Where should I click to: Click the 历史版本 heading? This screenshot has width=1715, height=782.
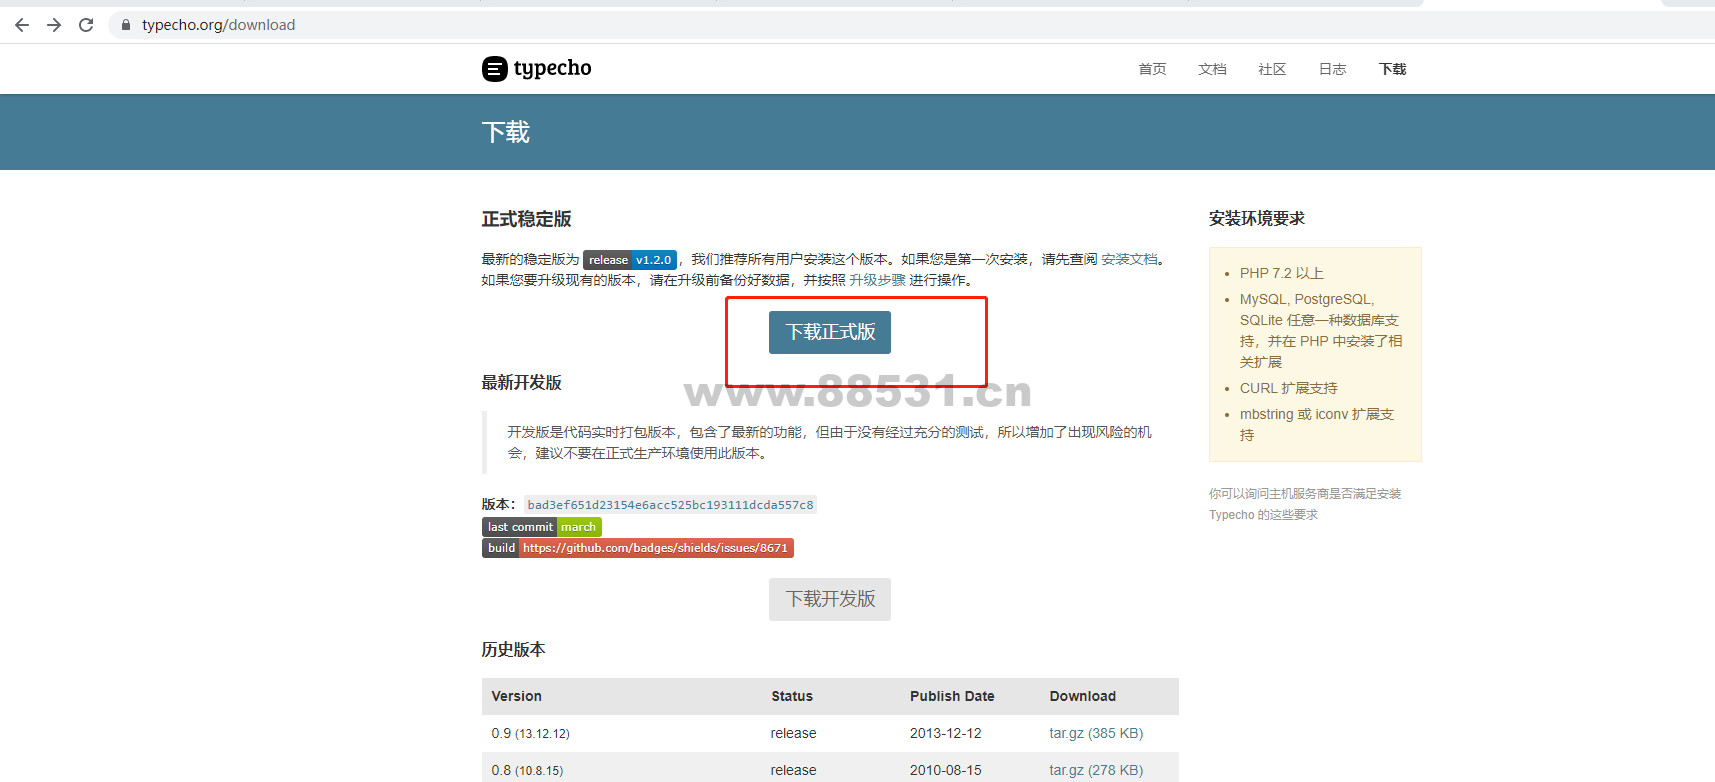513,650
